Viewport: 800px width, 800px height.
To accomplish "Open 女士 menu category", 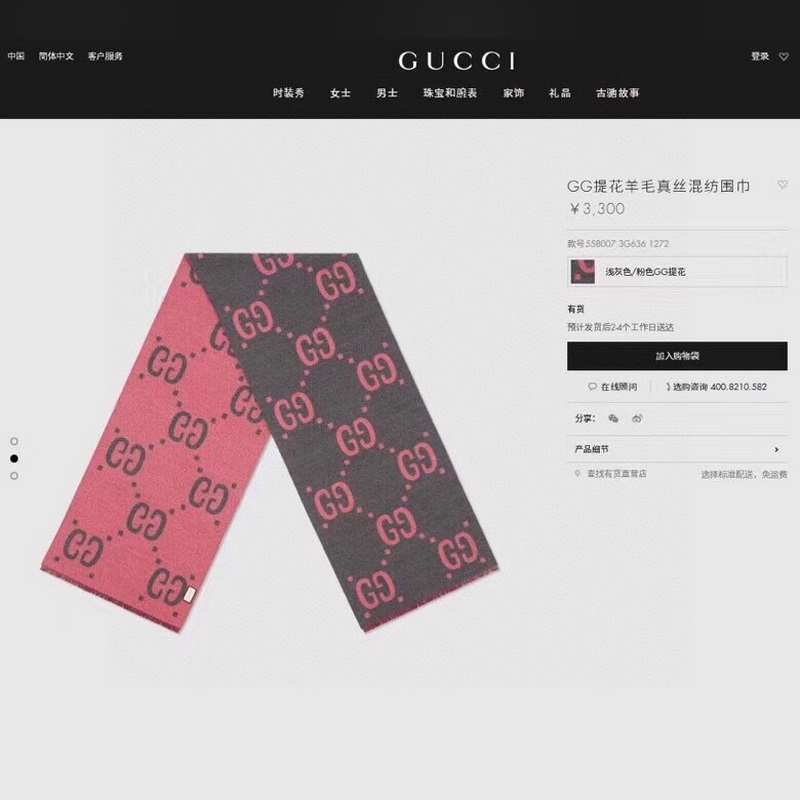I will 340,93.
